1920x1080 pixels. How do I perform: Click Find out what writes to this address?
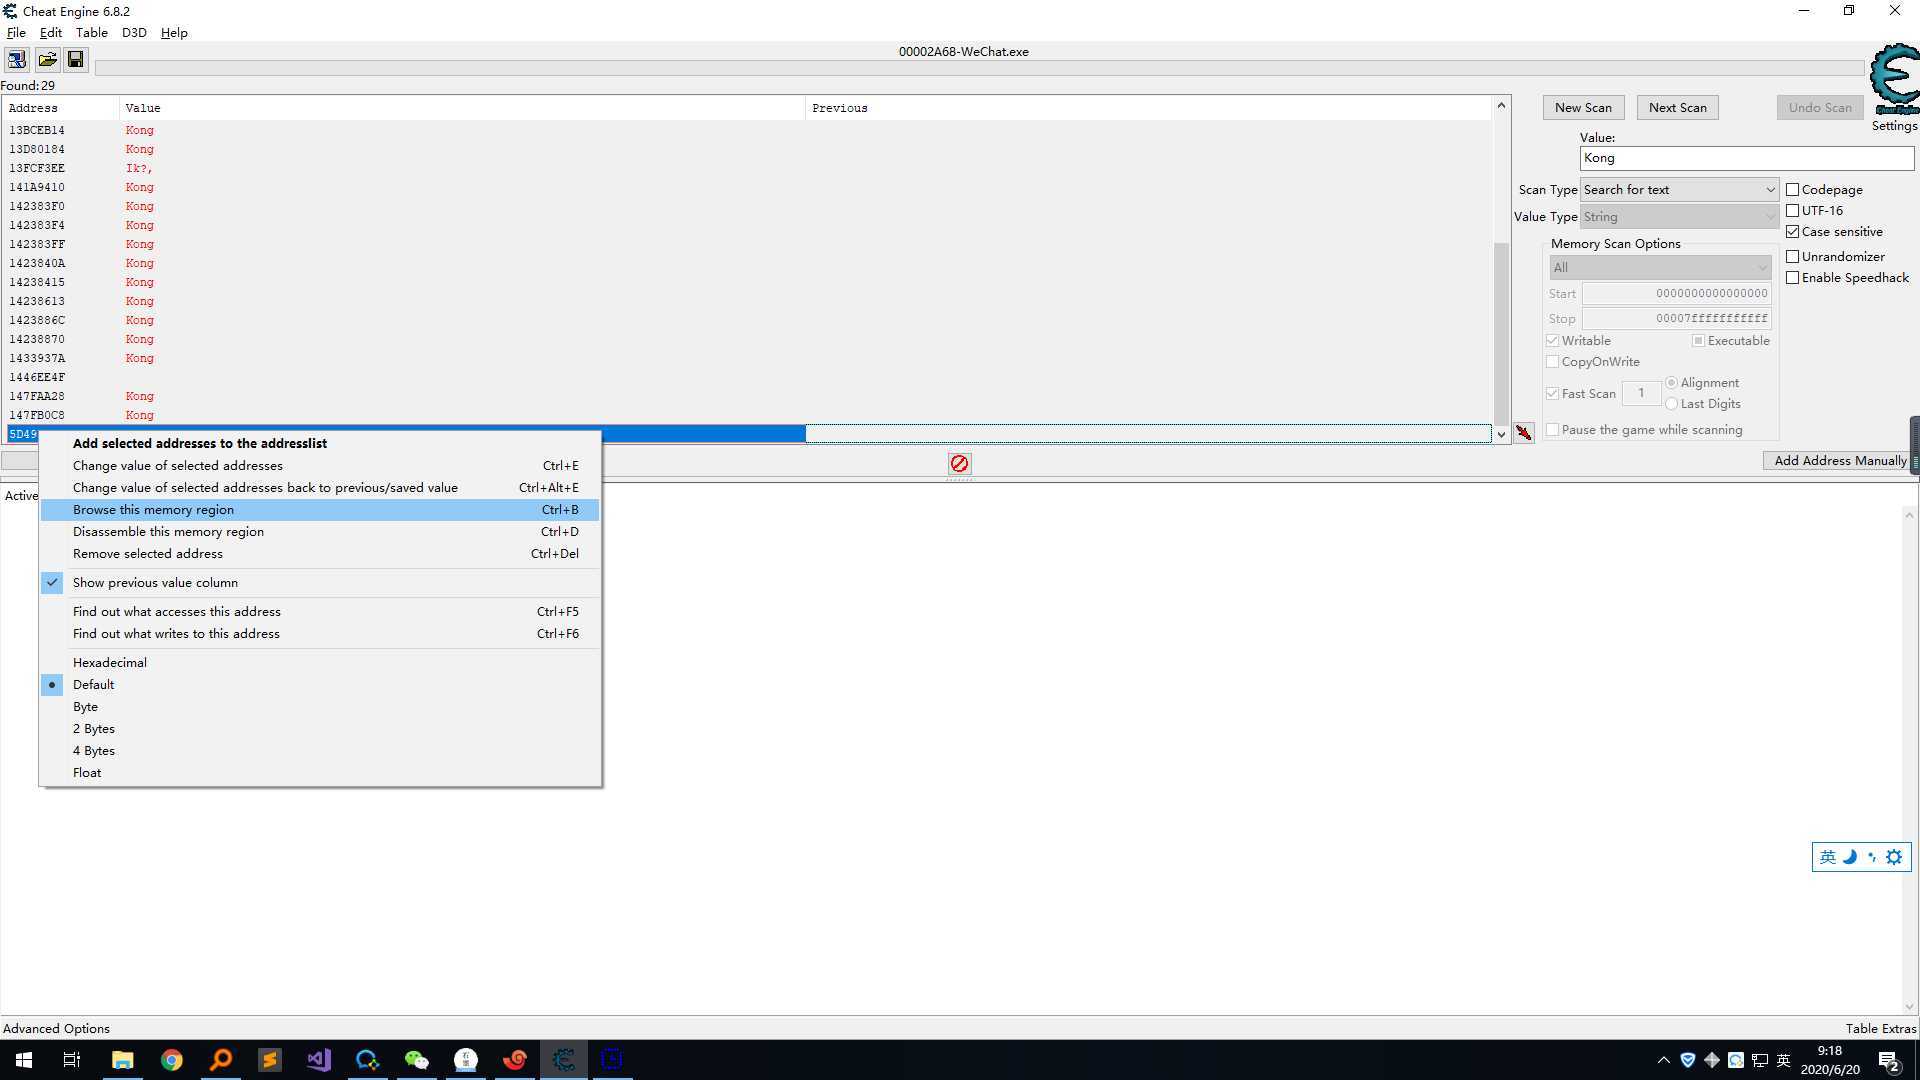point(320,633)
